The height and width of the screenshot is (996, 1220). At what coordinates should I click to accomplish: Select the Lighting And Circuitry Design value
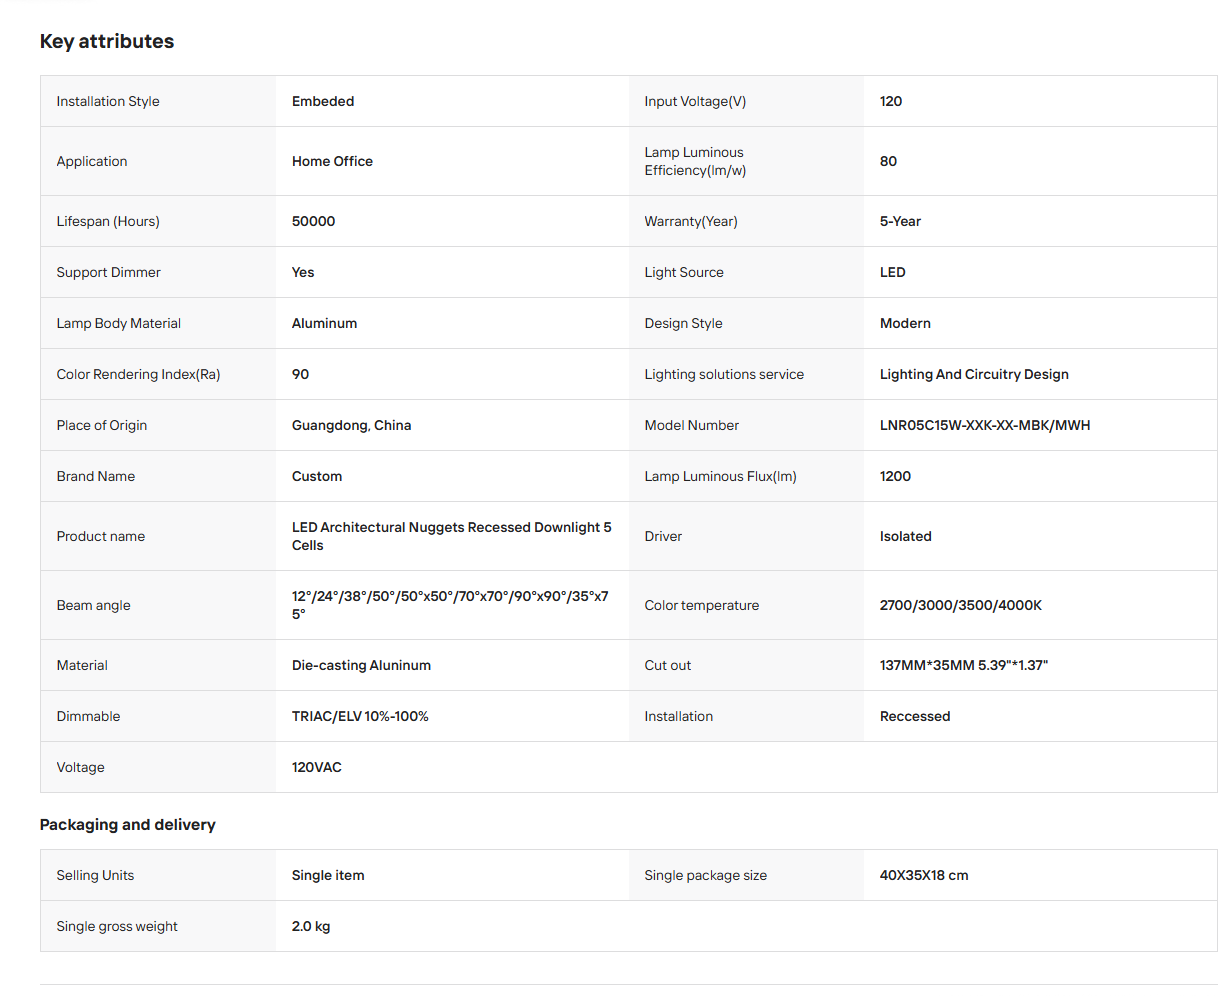tap(974, 374)
